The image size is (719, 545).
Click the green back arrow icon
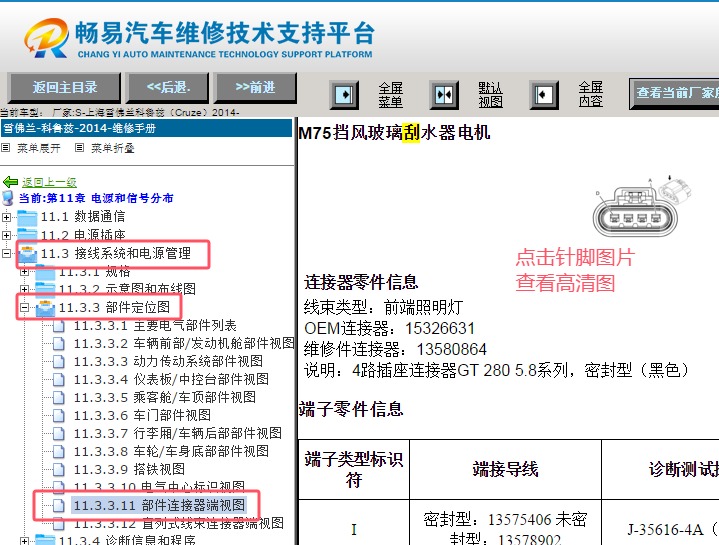pyautogui.click(x=11, y=182)
